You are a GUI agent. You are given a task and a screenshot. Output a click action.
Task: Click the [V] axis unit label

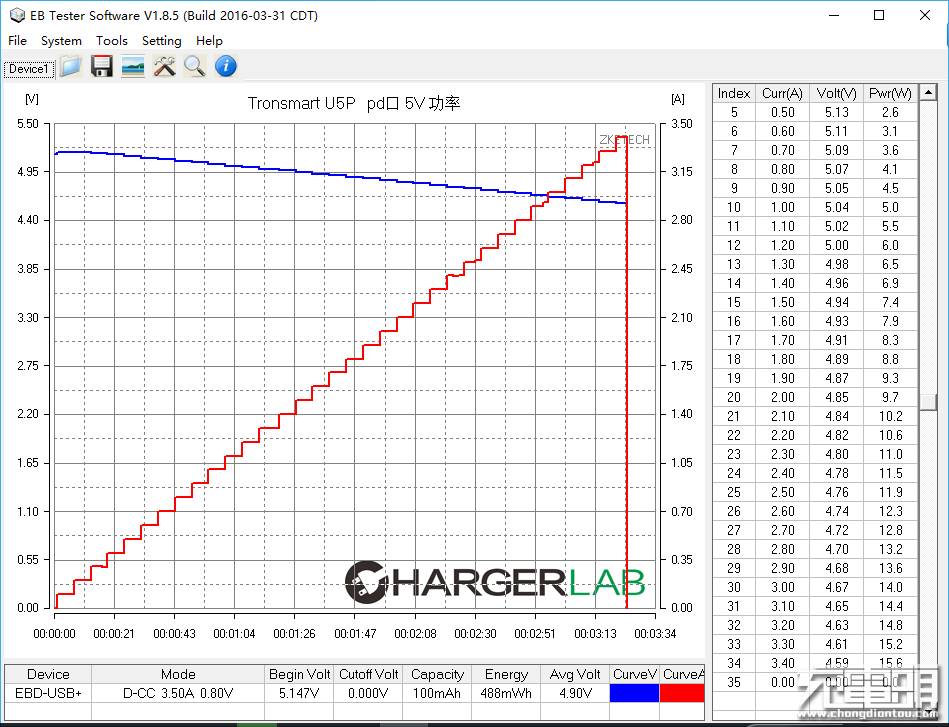(31, 99)
